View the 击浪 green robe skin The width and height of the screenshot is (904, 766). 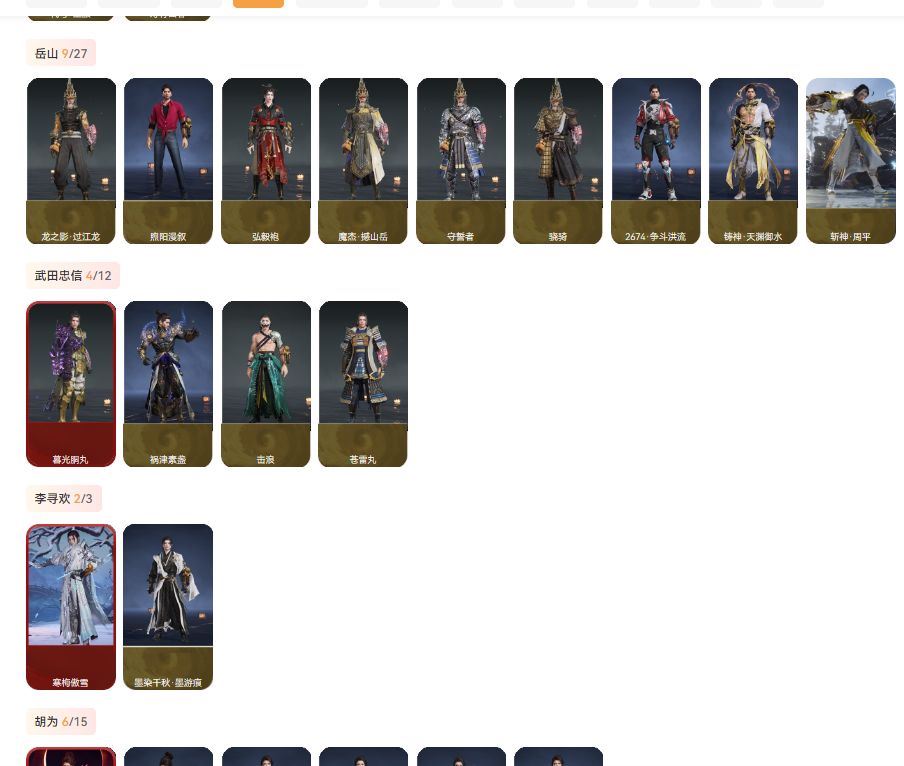pos(266,384)
